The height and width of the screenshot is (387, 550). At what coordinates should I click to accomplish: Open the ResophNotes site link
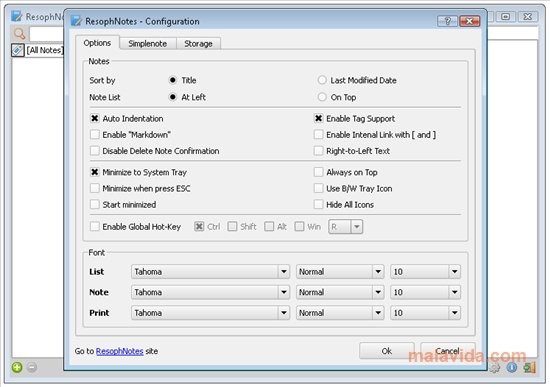pos(120,351)
